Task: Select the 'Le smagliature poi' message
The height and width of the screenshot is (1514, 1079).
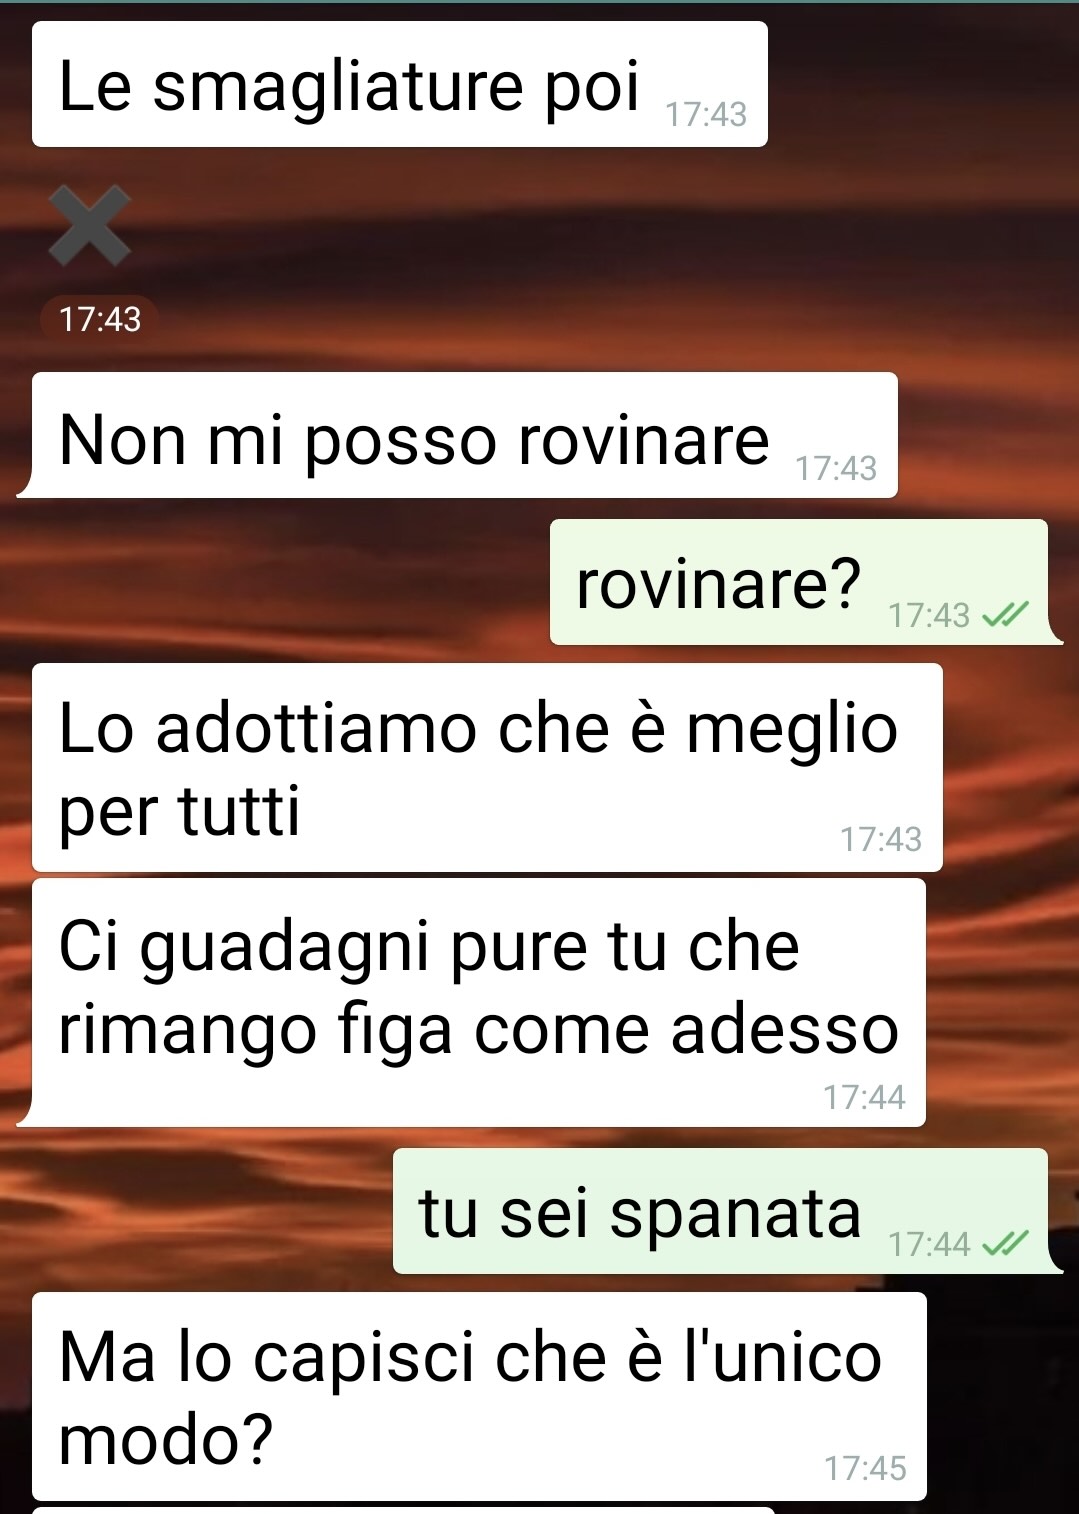Action: pos(400,84)
